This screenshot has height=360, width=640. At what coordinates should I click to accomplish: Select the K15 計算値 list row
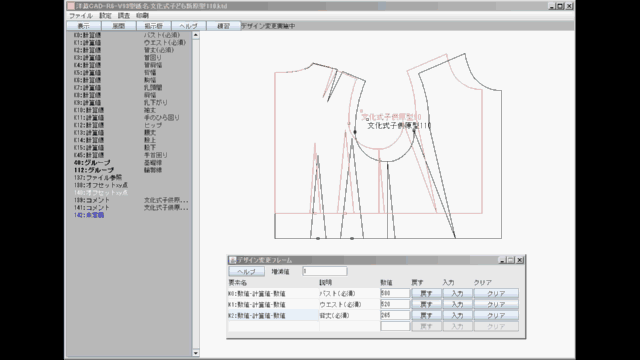click(x=129, y=147)
